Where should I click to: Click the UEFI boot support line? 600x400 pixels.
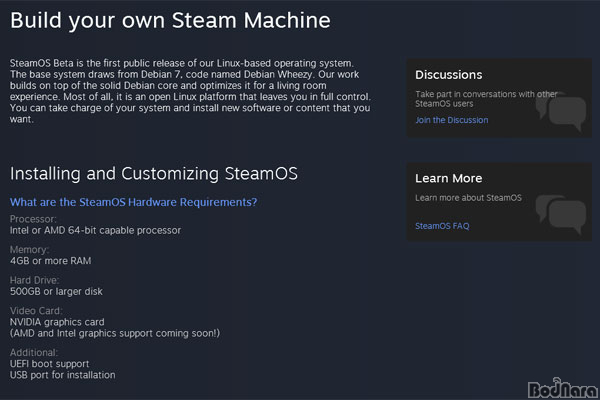point(49,364)
